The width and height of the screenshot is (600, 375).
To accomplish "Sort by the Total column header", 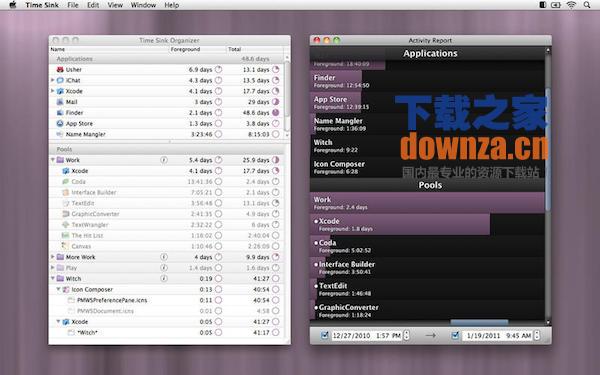I will coord(255,49).
